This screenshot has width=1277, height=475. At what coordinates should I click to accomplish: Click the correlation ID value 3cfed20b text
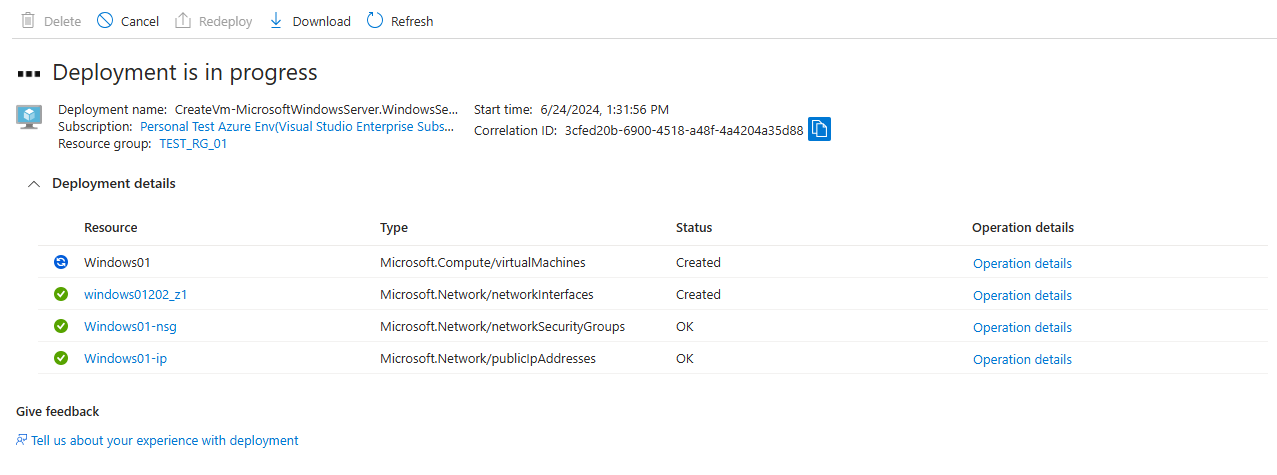click(x=684, y=130)
